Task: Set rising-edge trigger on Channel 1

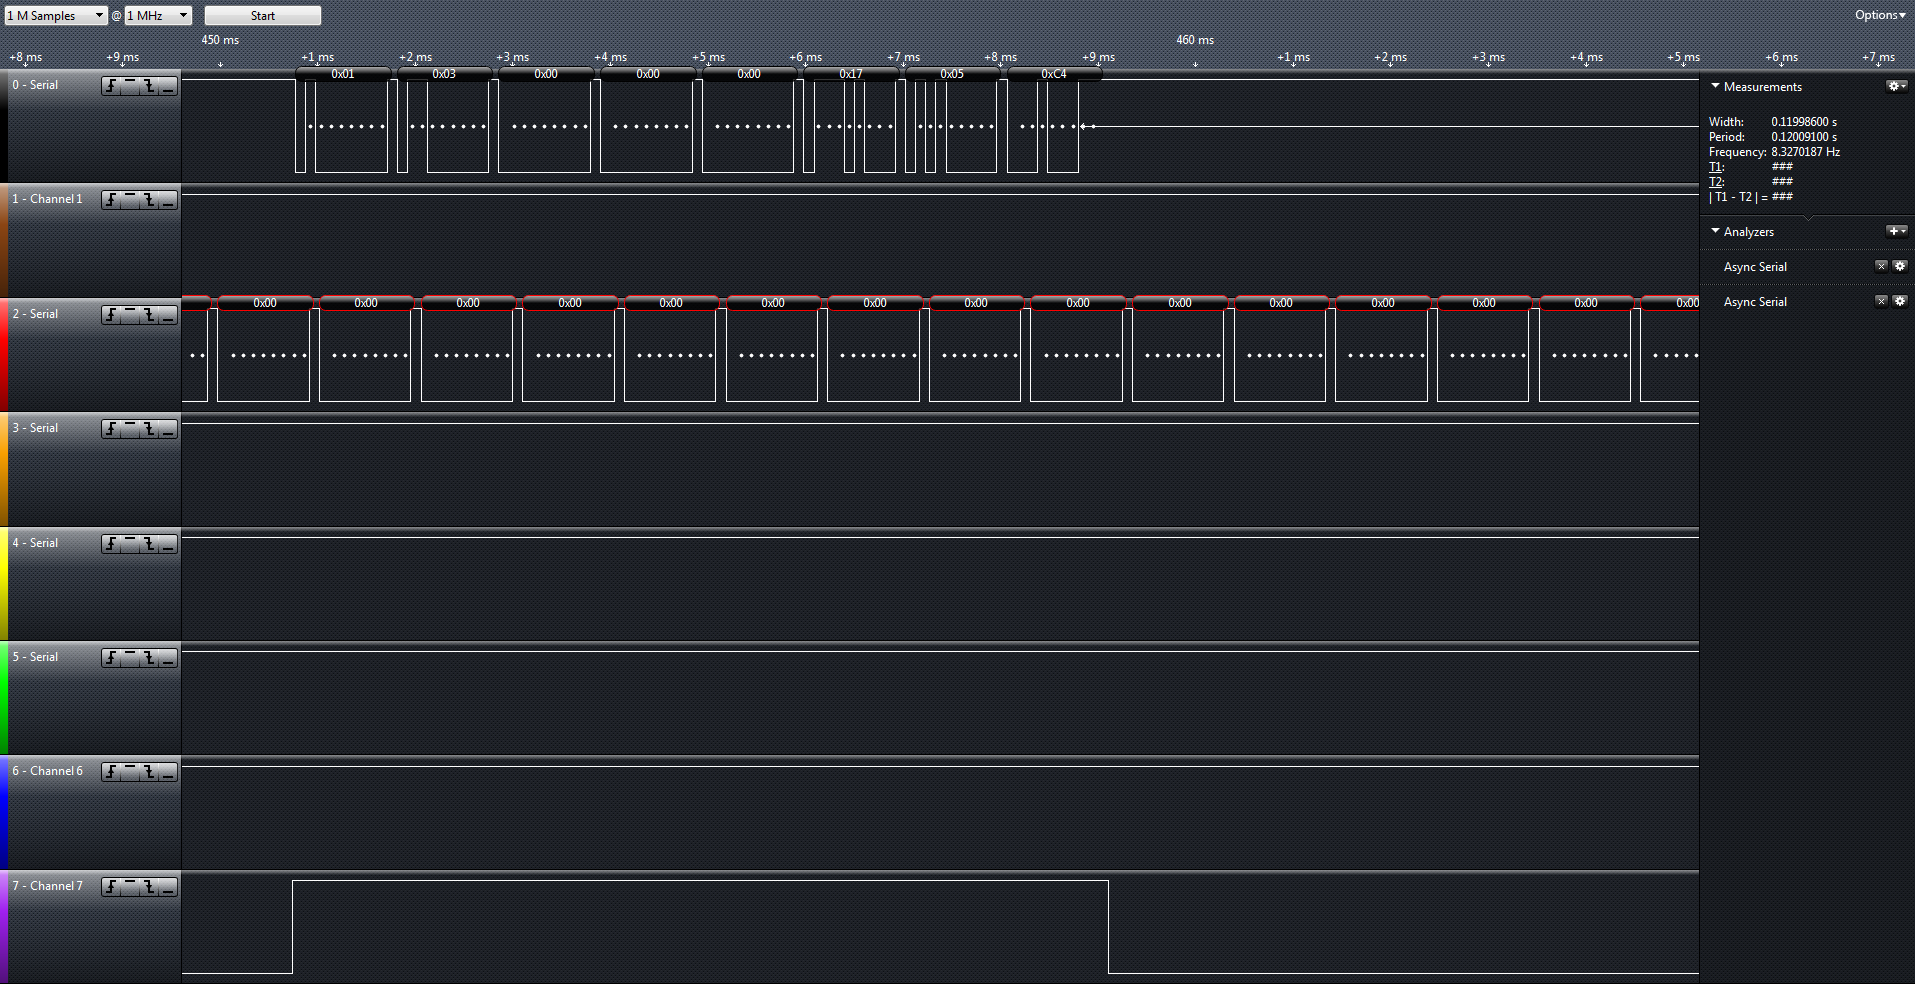Action: 111,200
